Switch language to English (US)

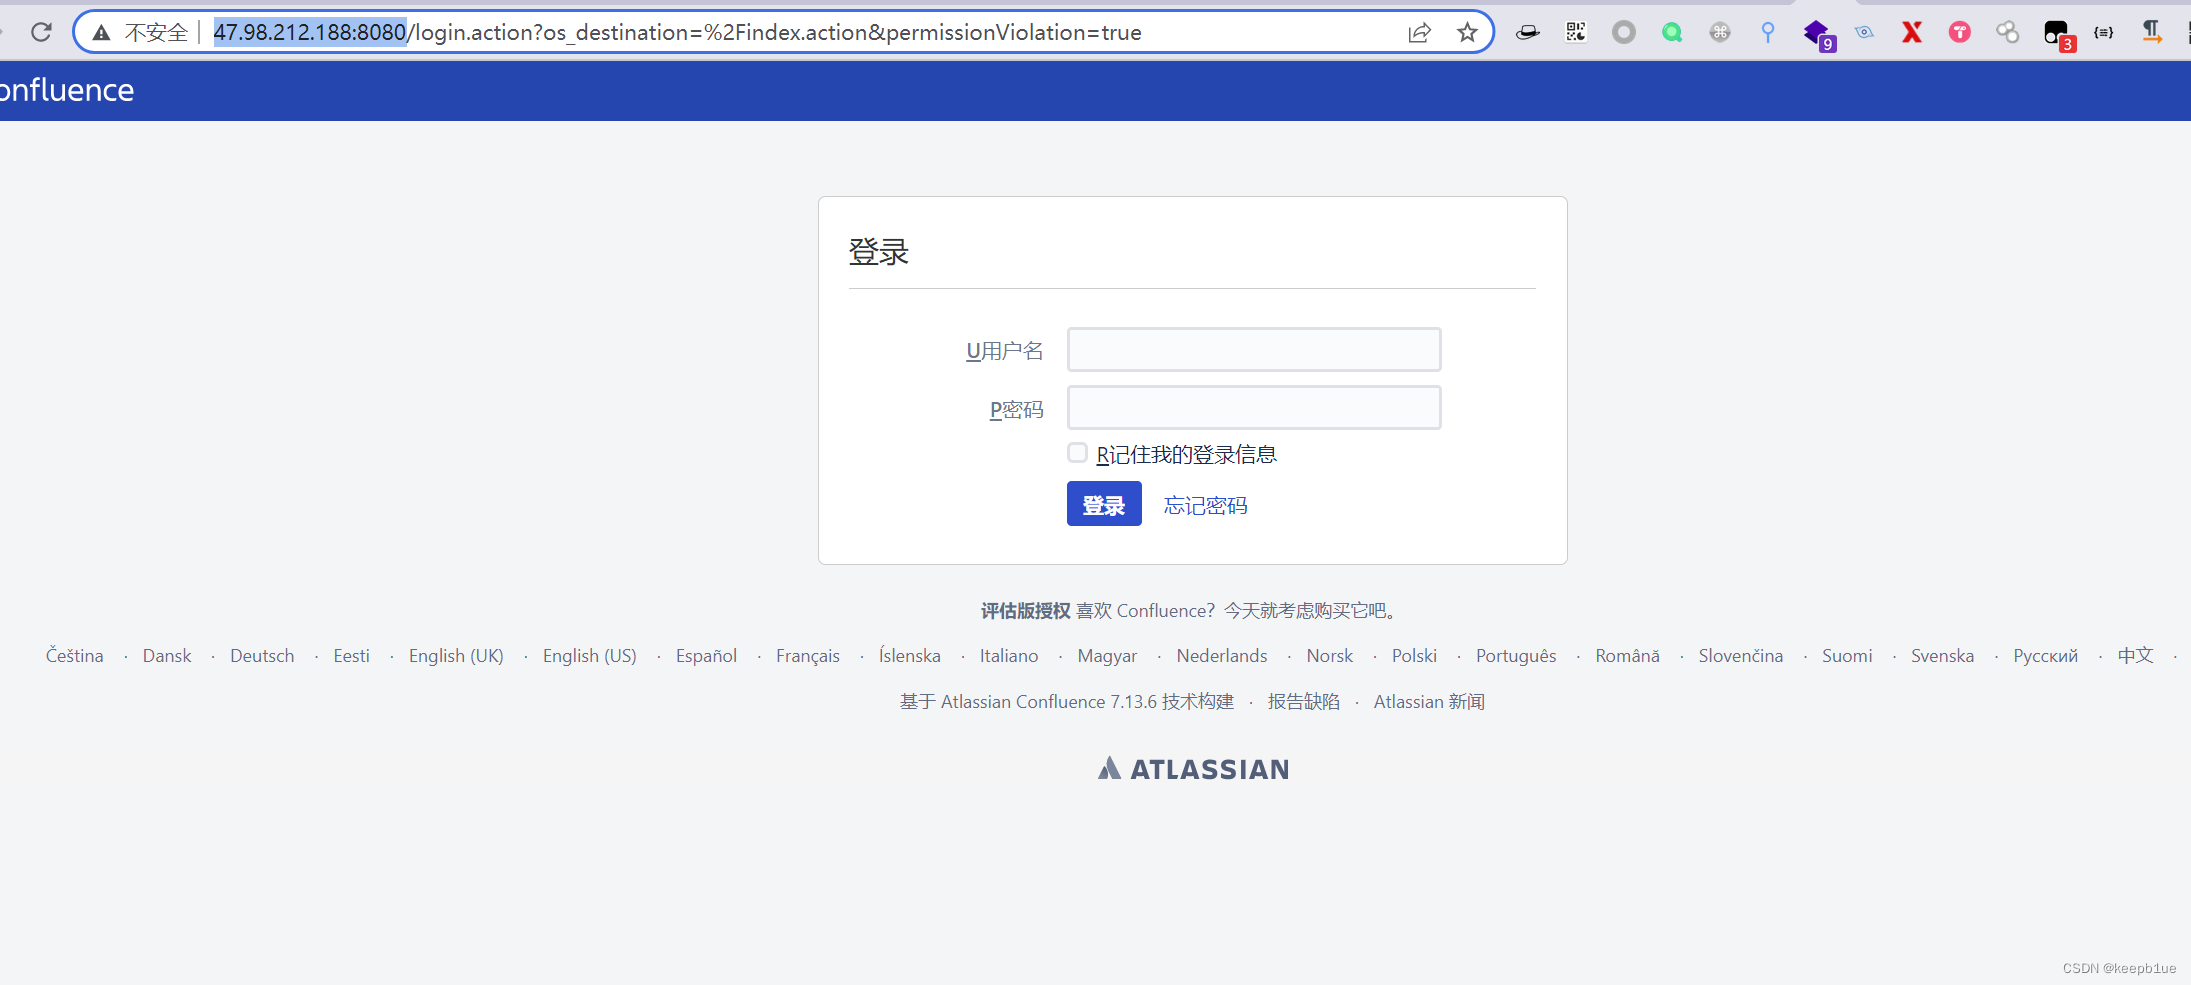[x=589, y=655]
